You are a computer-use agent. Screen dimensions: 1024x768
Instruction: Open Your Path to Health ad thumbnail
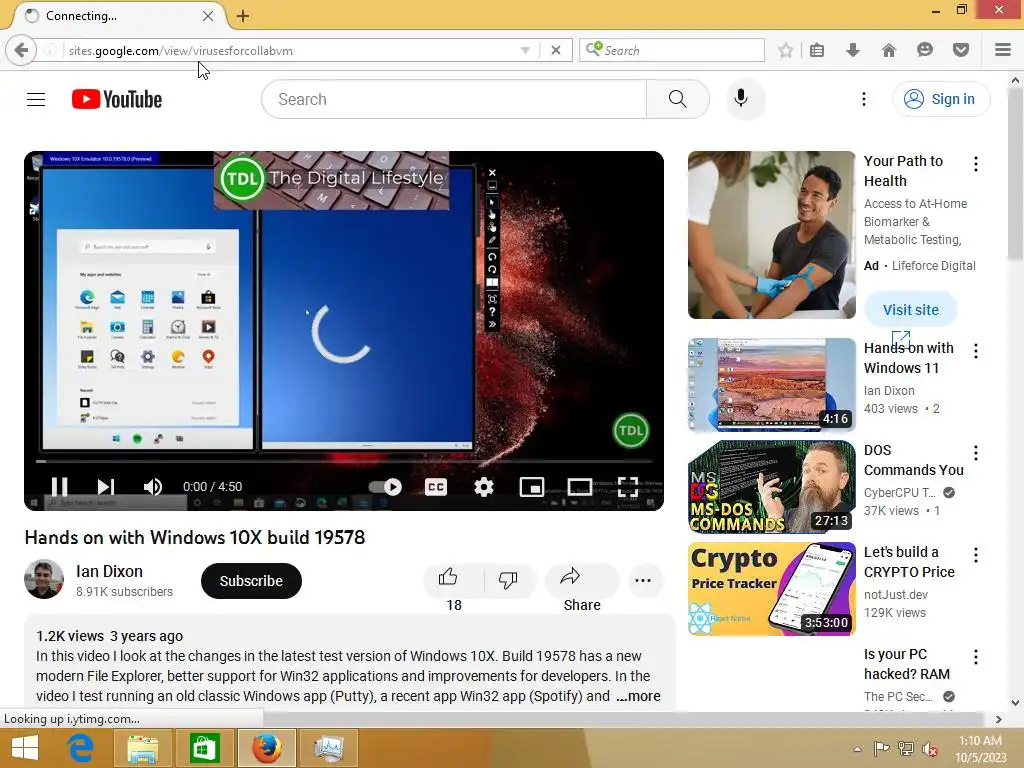771,235
